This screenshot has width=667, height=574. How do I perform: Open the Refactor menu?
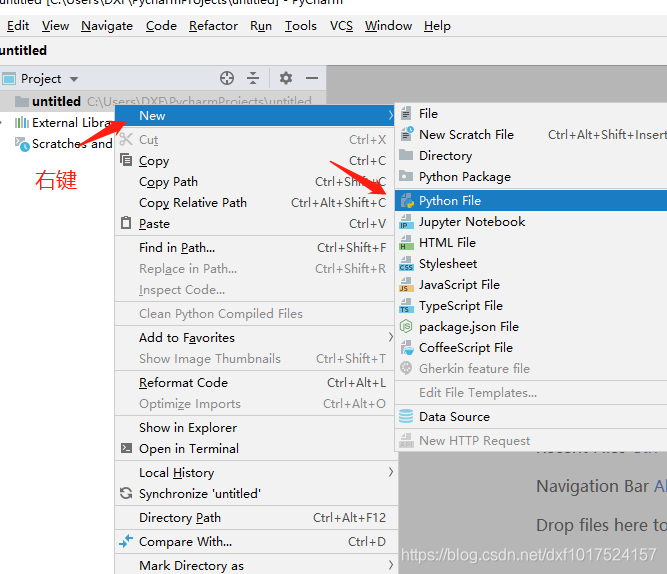tap(213, 26)
